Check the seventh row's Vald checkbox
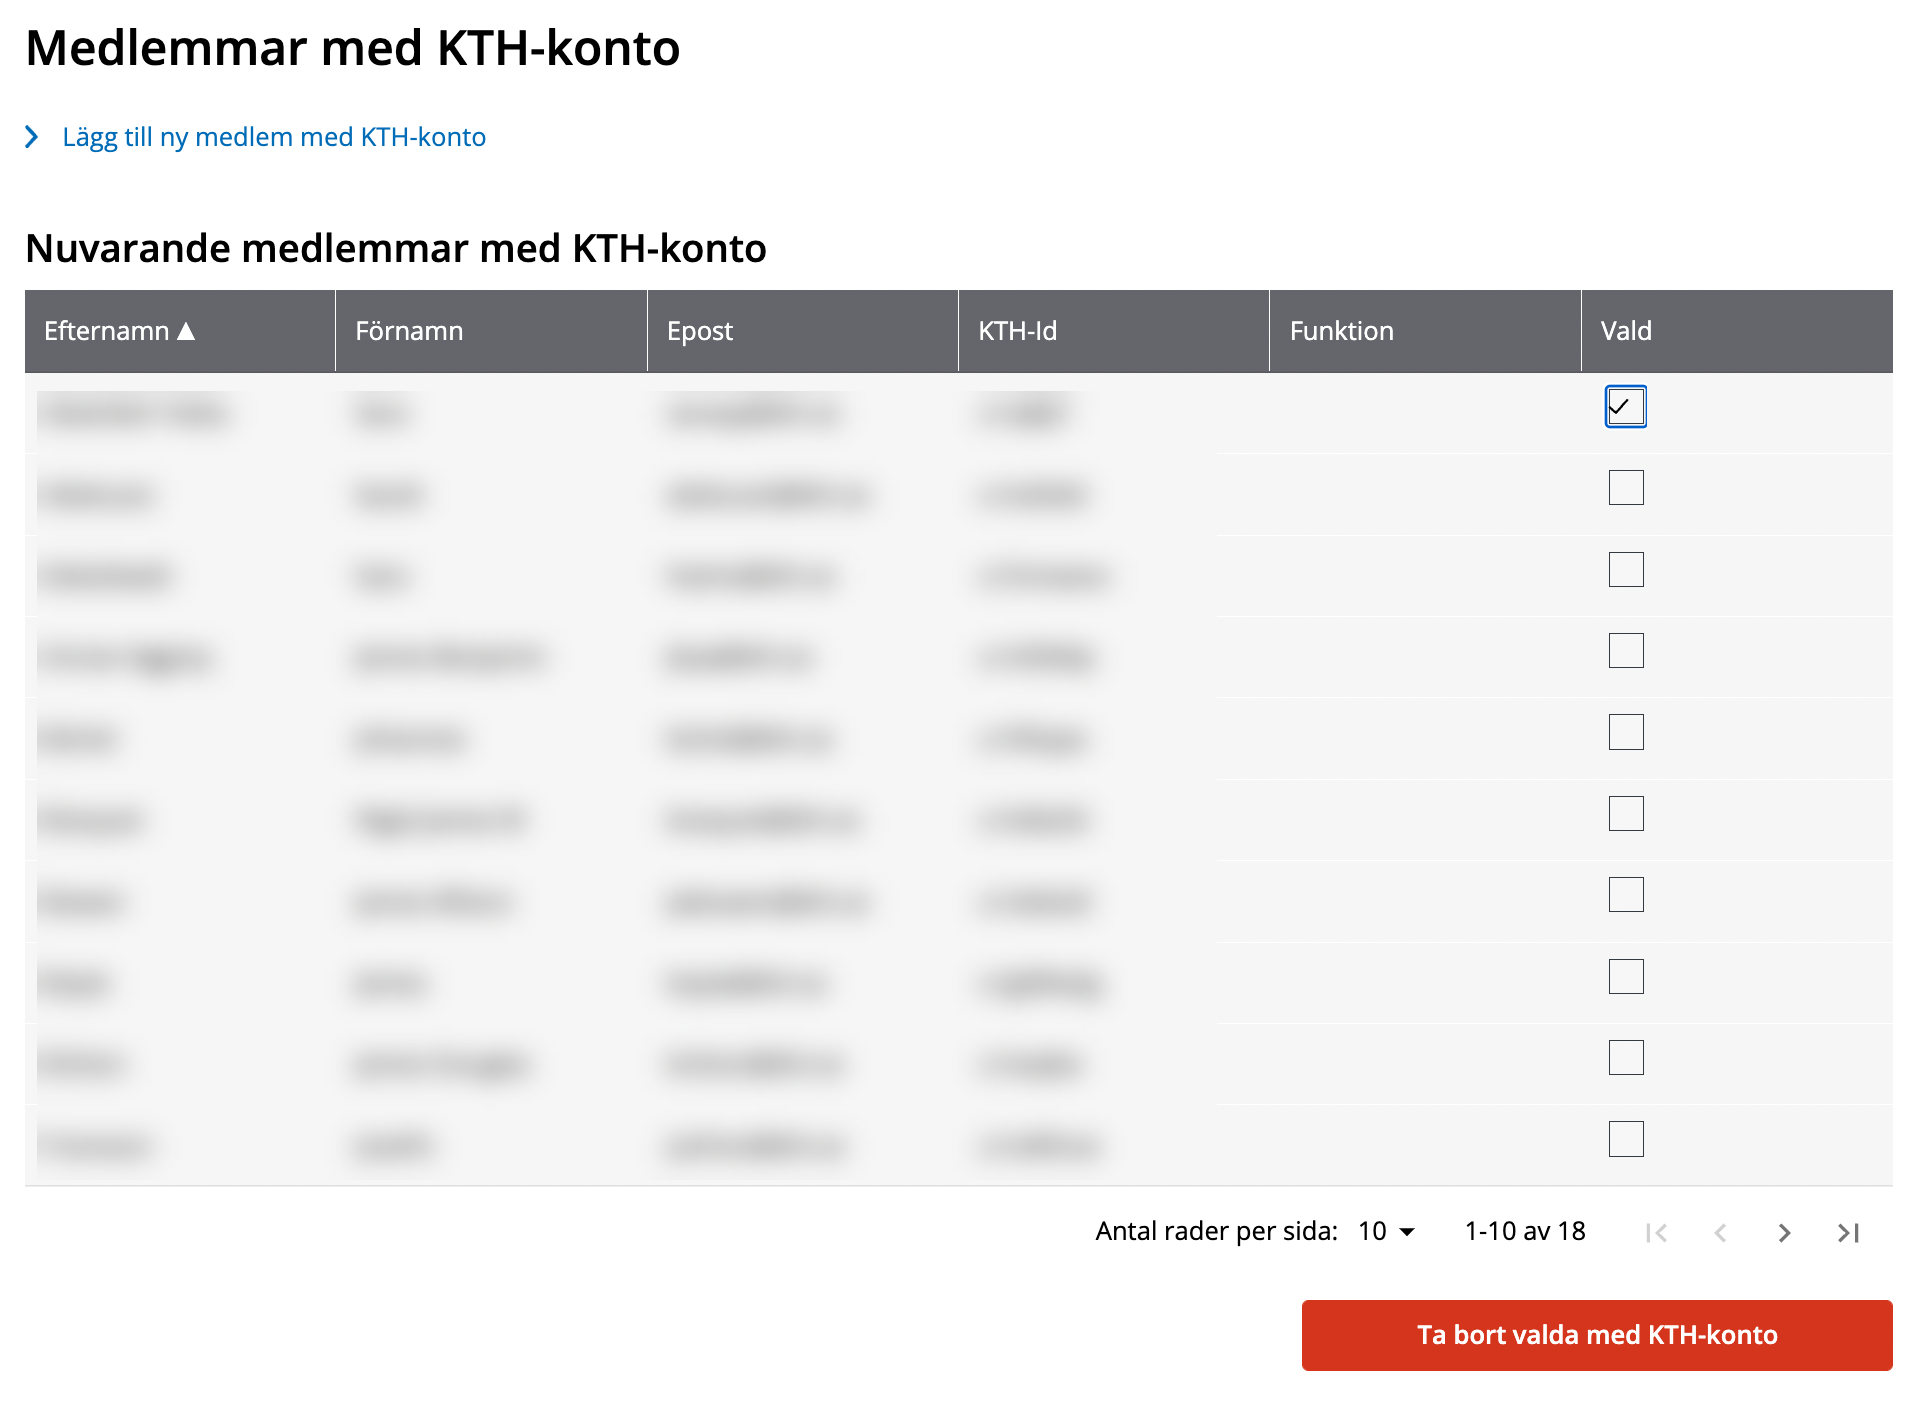 (x=1626, y=895)
